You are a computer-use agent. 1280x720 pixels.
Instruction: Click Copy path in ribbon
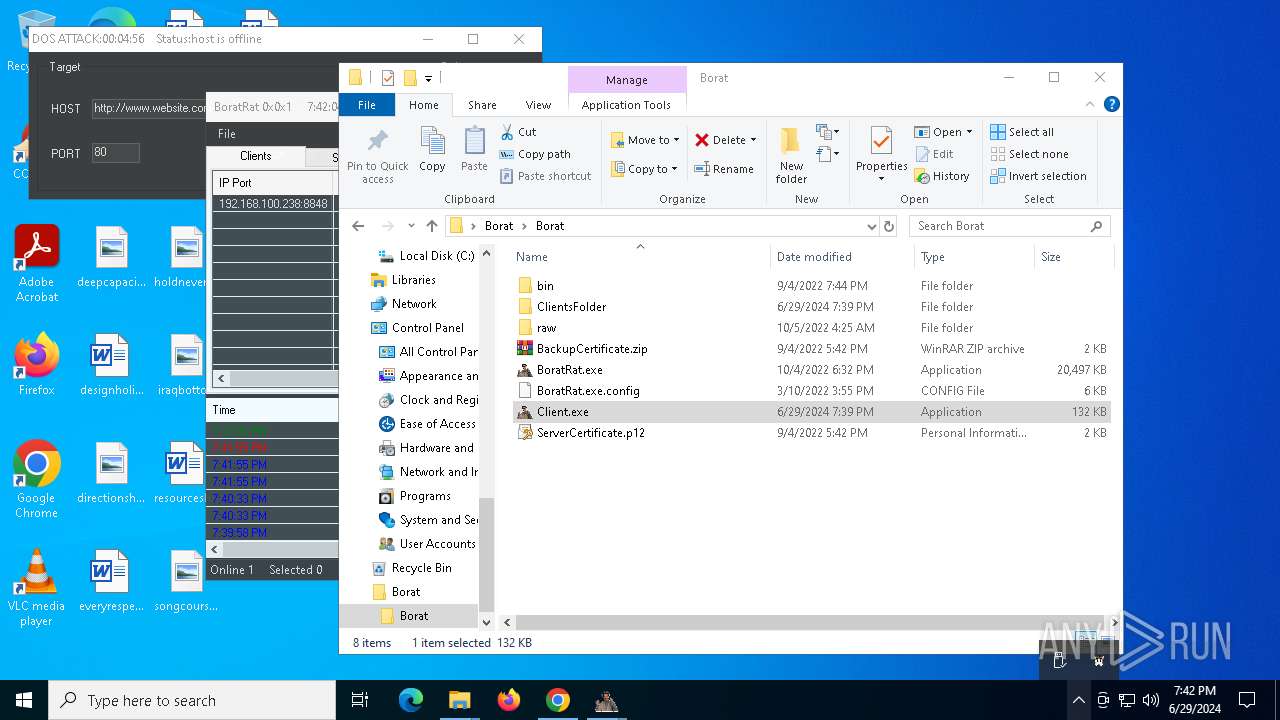pyautogui.click(x=534, y=154)
